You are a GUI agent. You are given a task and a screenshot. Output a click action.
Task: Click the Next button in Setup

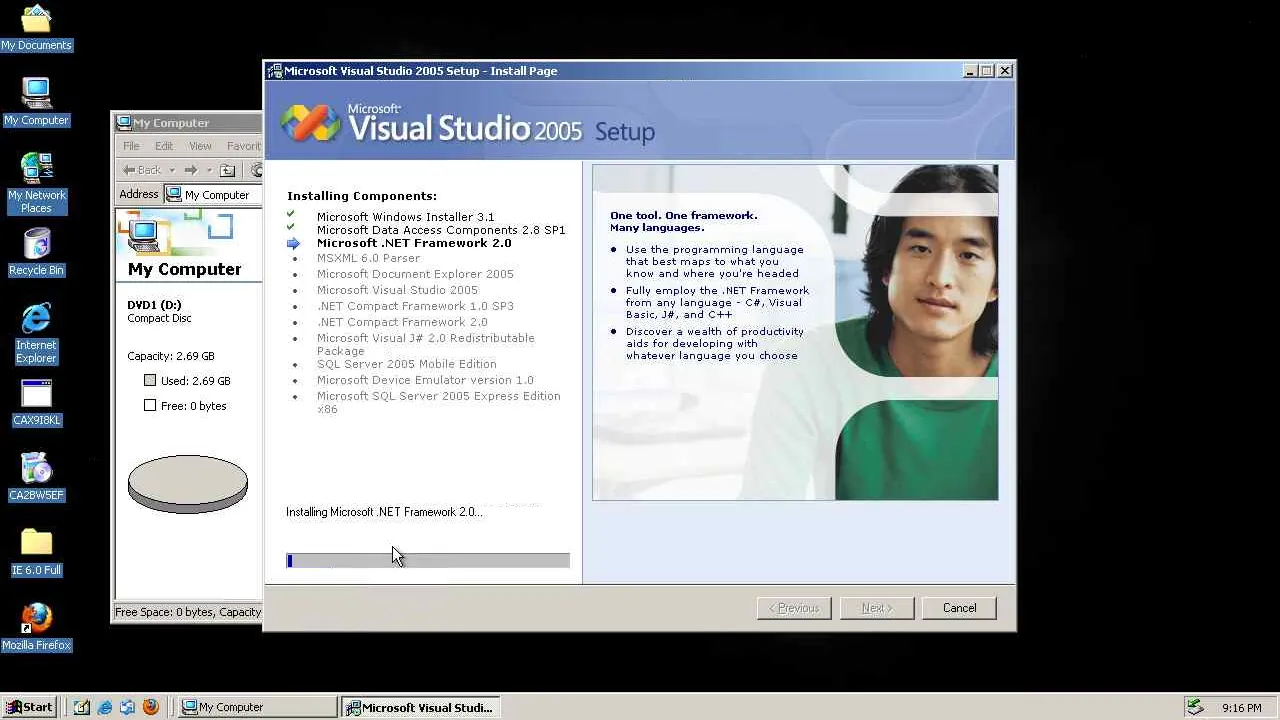[877, 608]
